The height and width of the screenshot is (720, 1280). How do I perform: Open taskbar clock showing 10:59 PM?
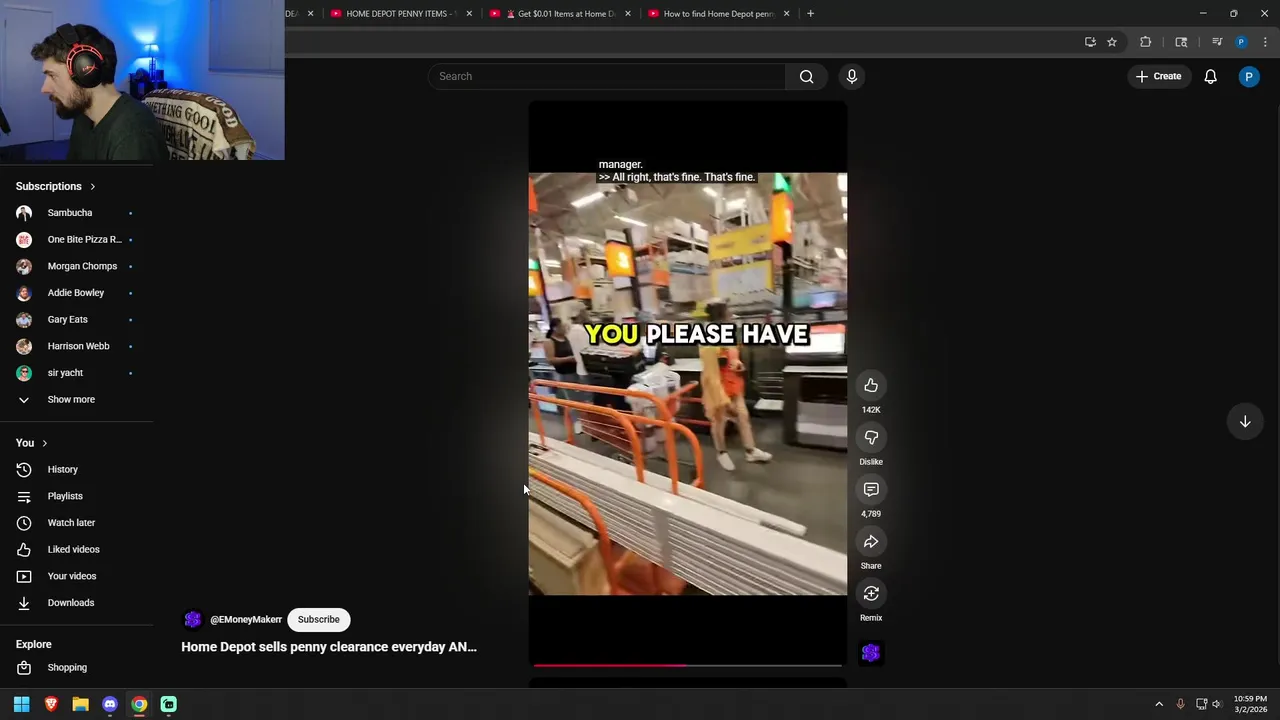coord(1250,704)
